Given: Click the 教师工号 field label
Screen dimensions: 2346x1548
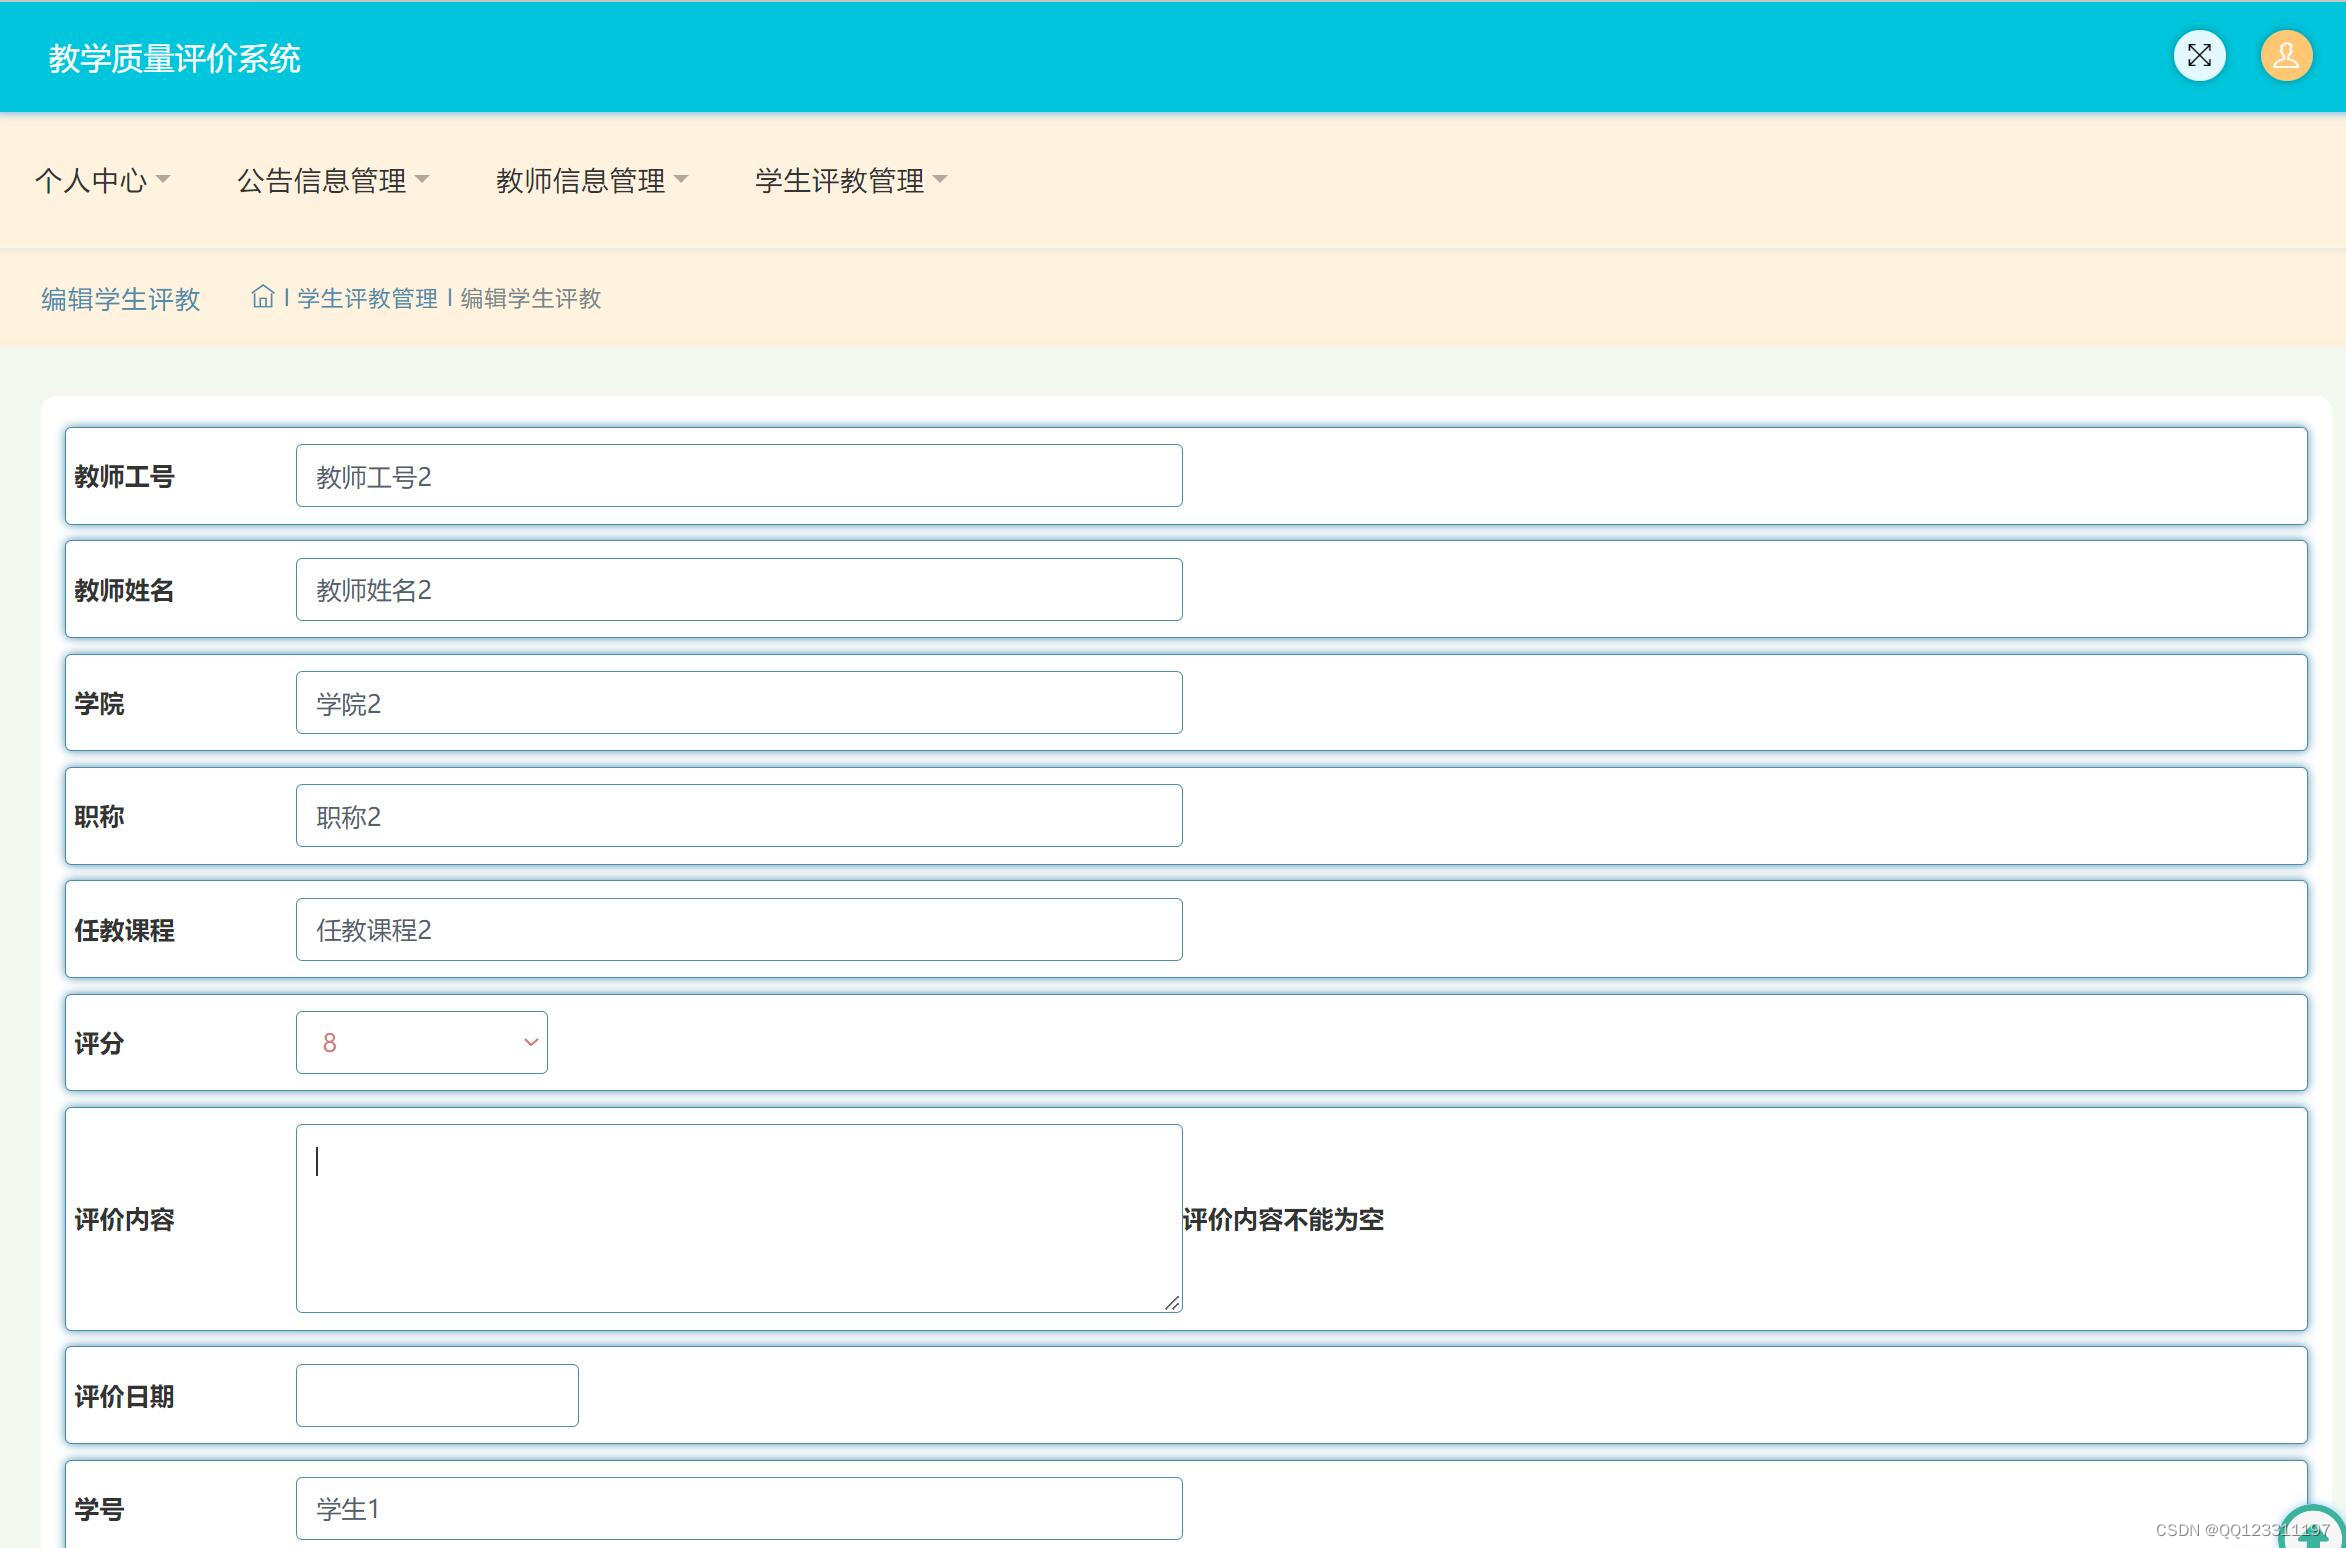Looking at the screenshot, I should pyautogui.click(x=124, y=476).
